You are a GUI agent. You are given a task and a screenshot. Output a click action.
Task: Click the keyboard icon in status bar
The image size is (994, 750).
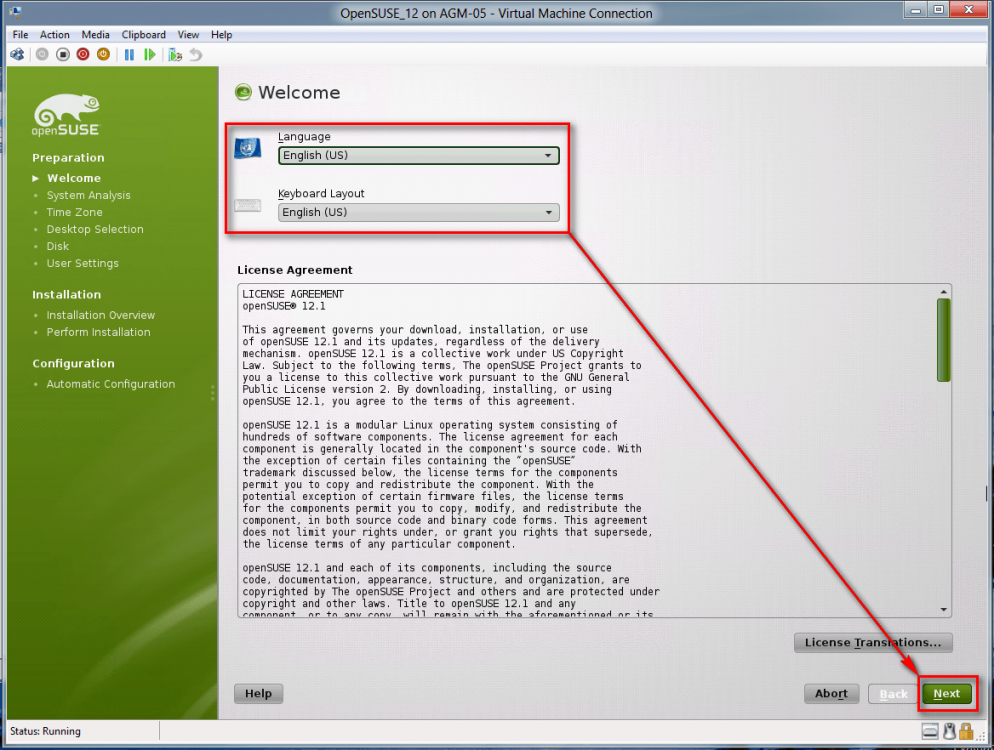click(x=929, y=731)
